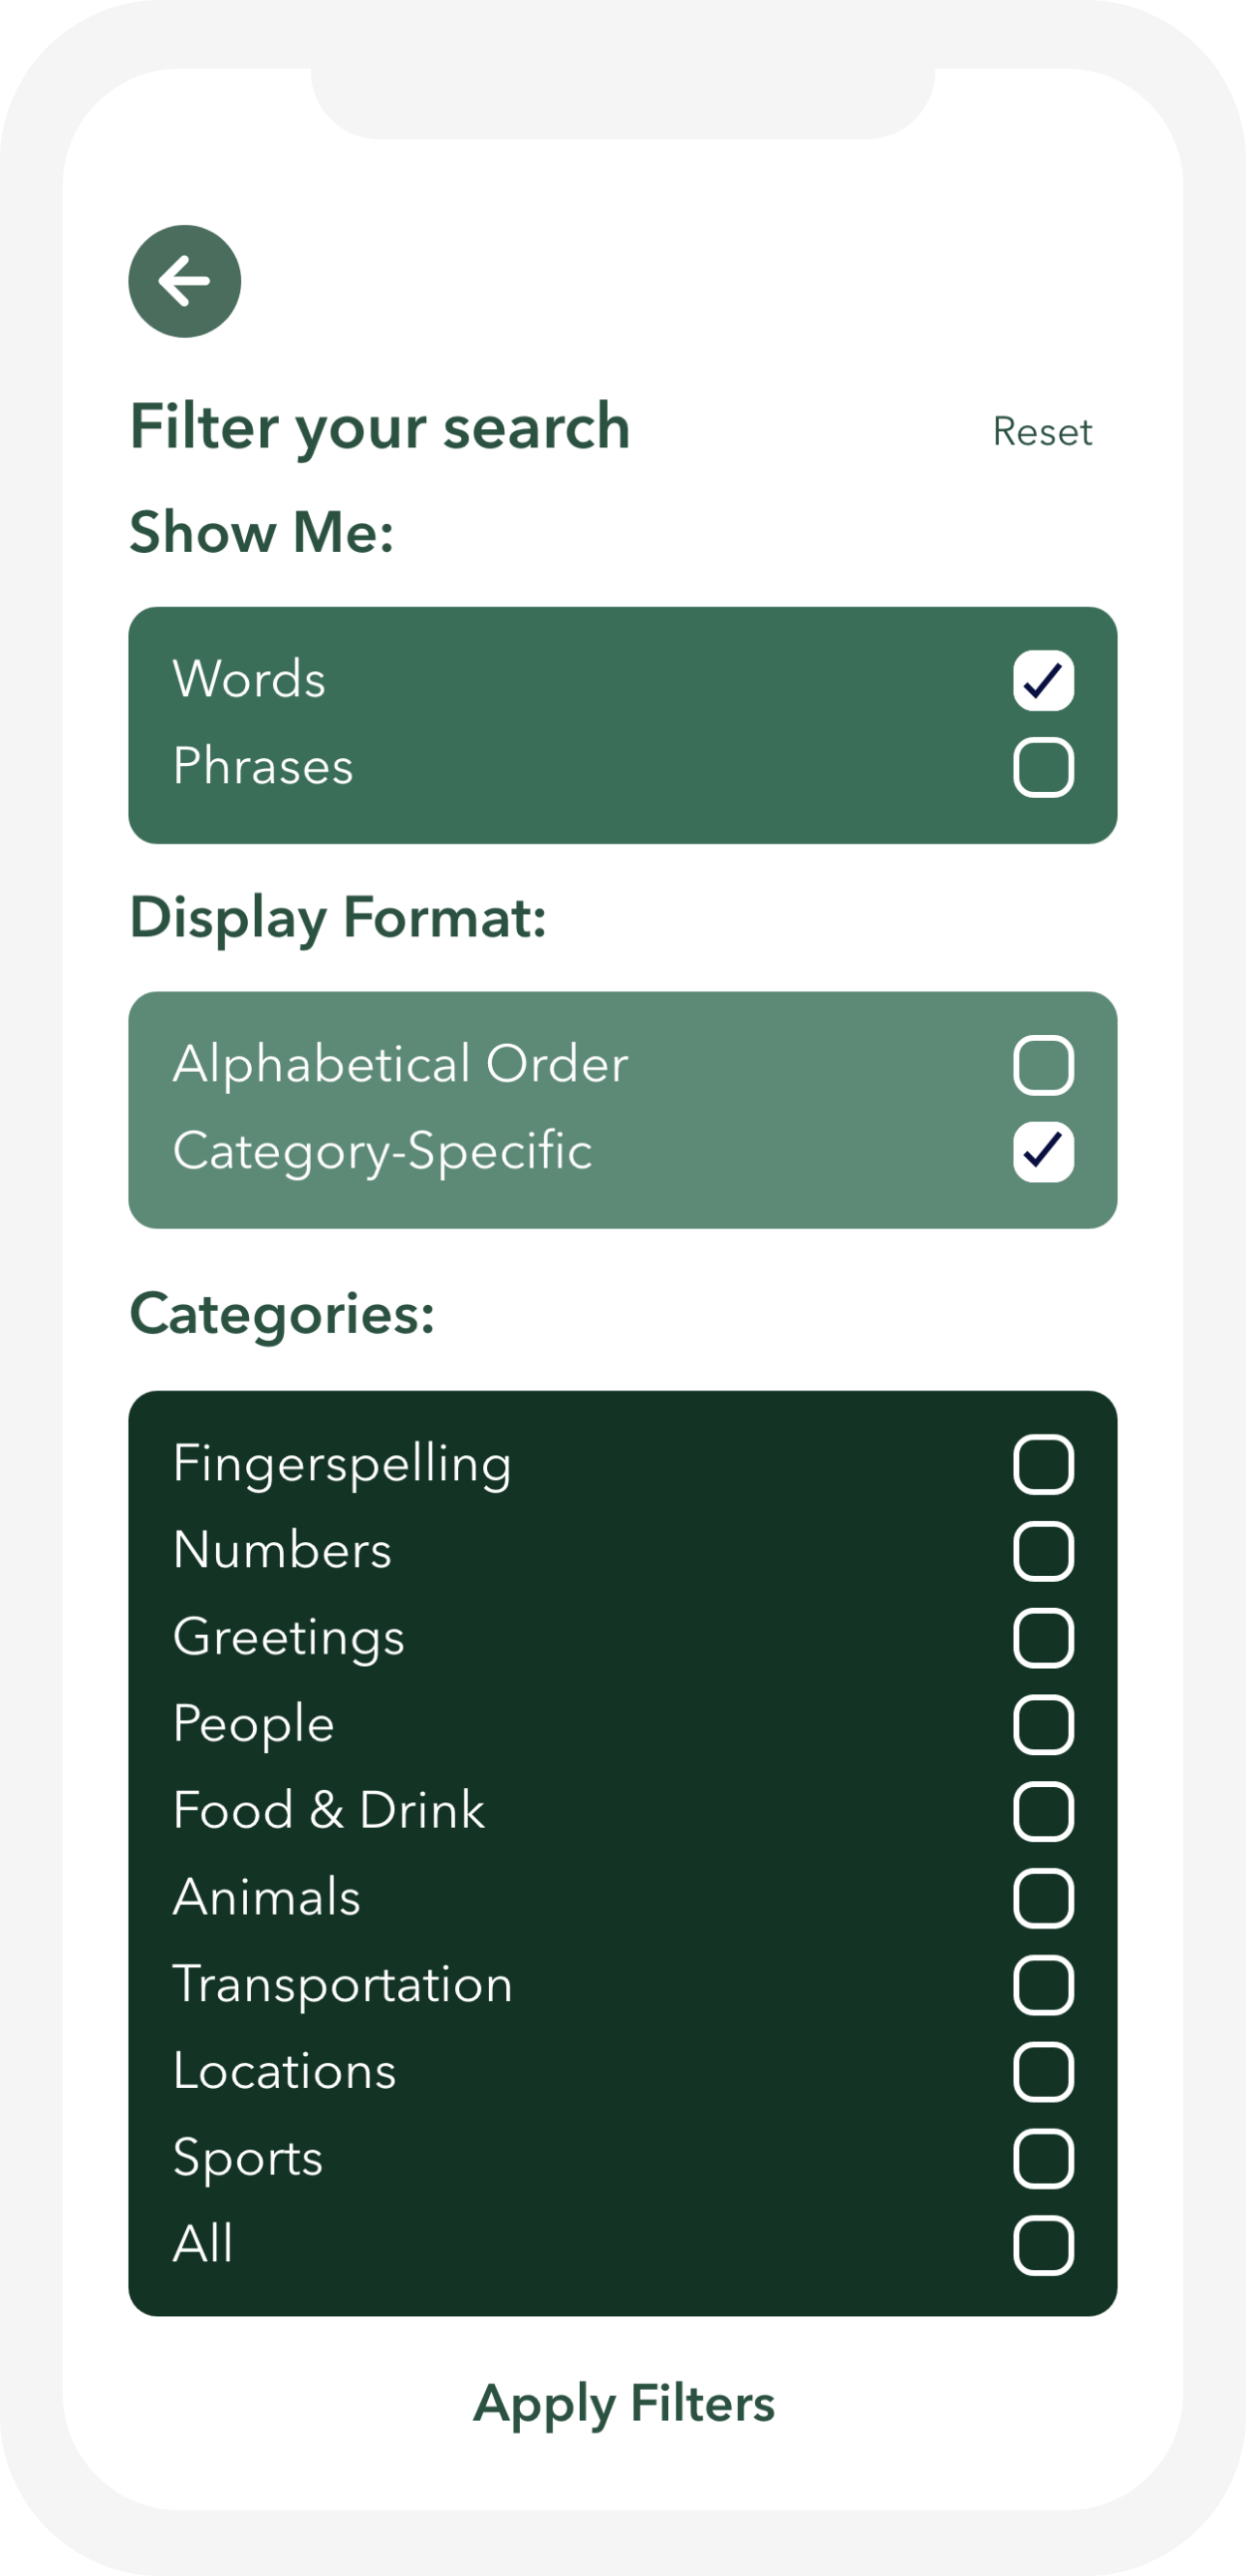The width and height of the screenshot is (1246, 2576).
Task: Select Alphabetical Order display format
Action: (x=1043, y=1065)
